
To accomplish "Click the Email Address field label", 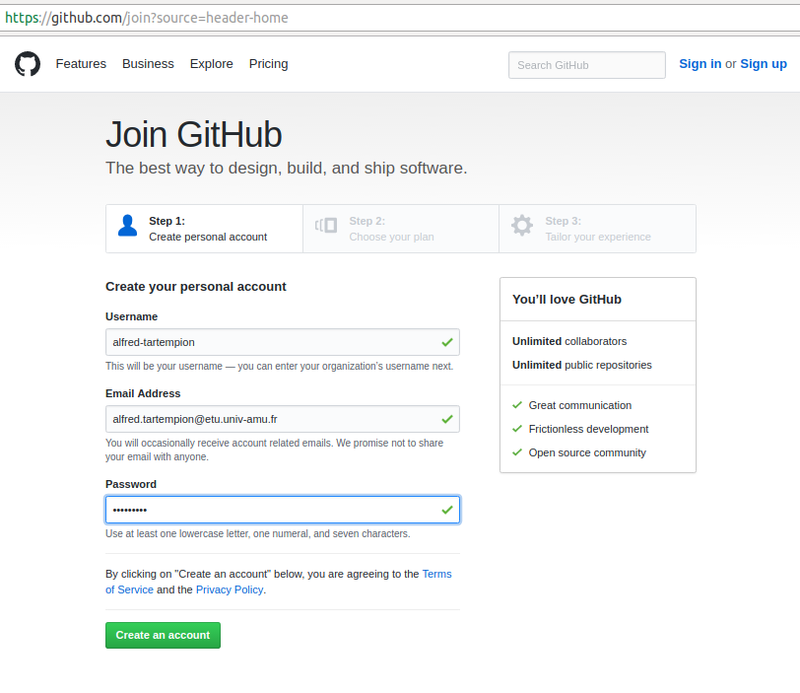I will point(143,393).
